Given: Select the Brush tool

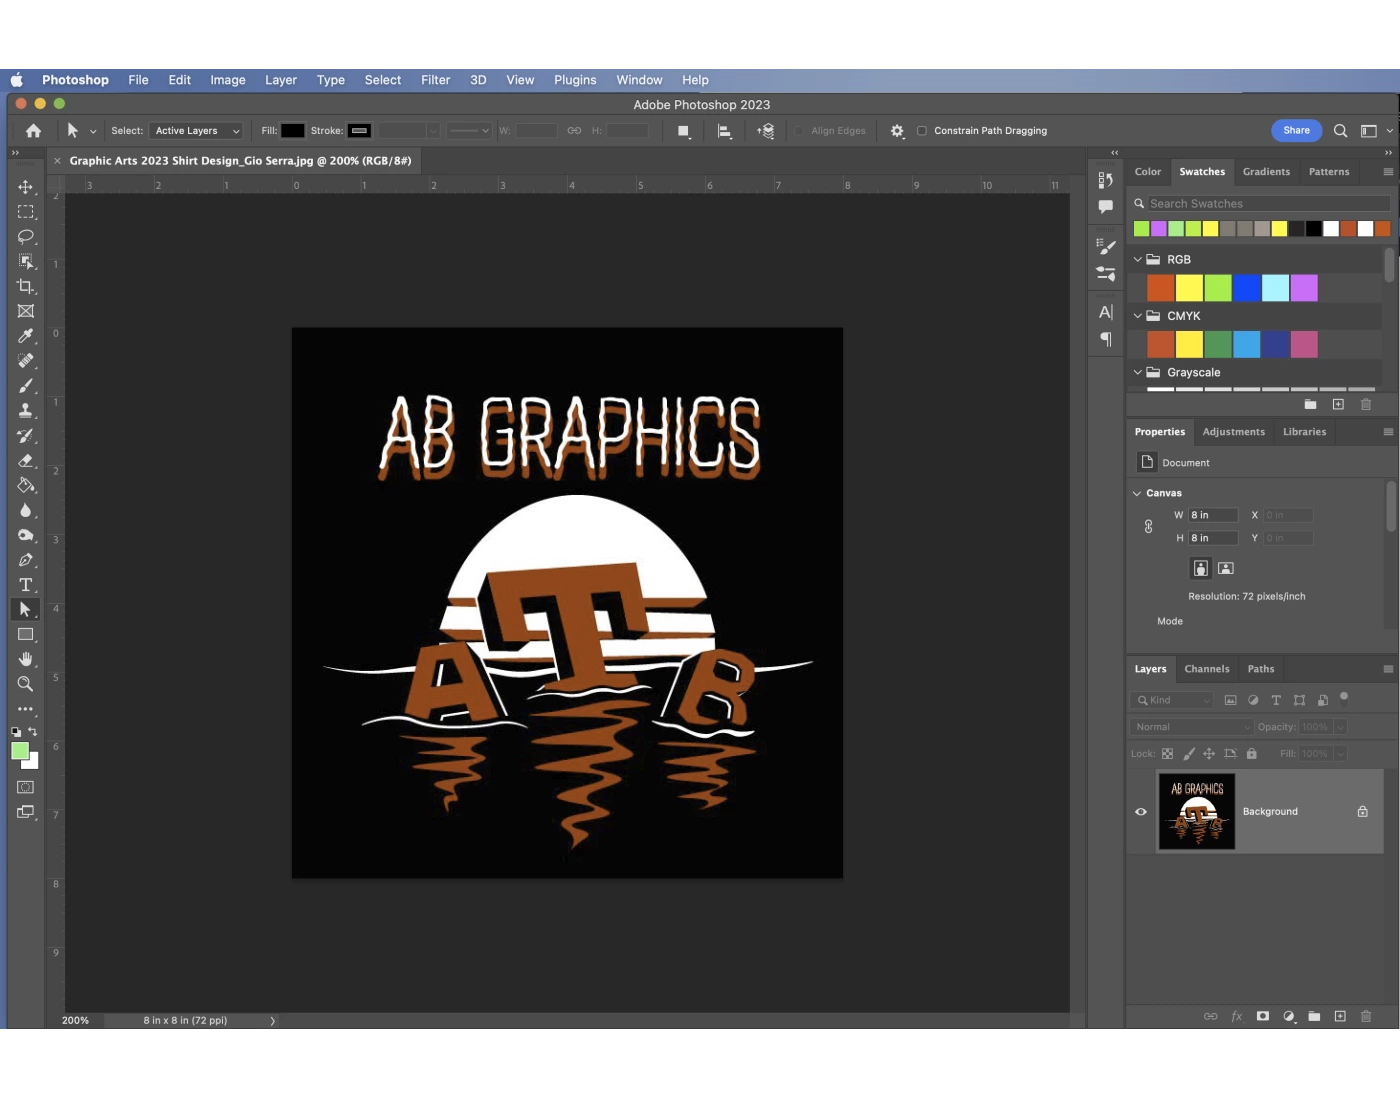Looking at the screenshot, I should click(26, 386).
